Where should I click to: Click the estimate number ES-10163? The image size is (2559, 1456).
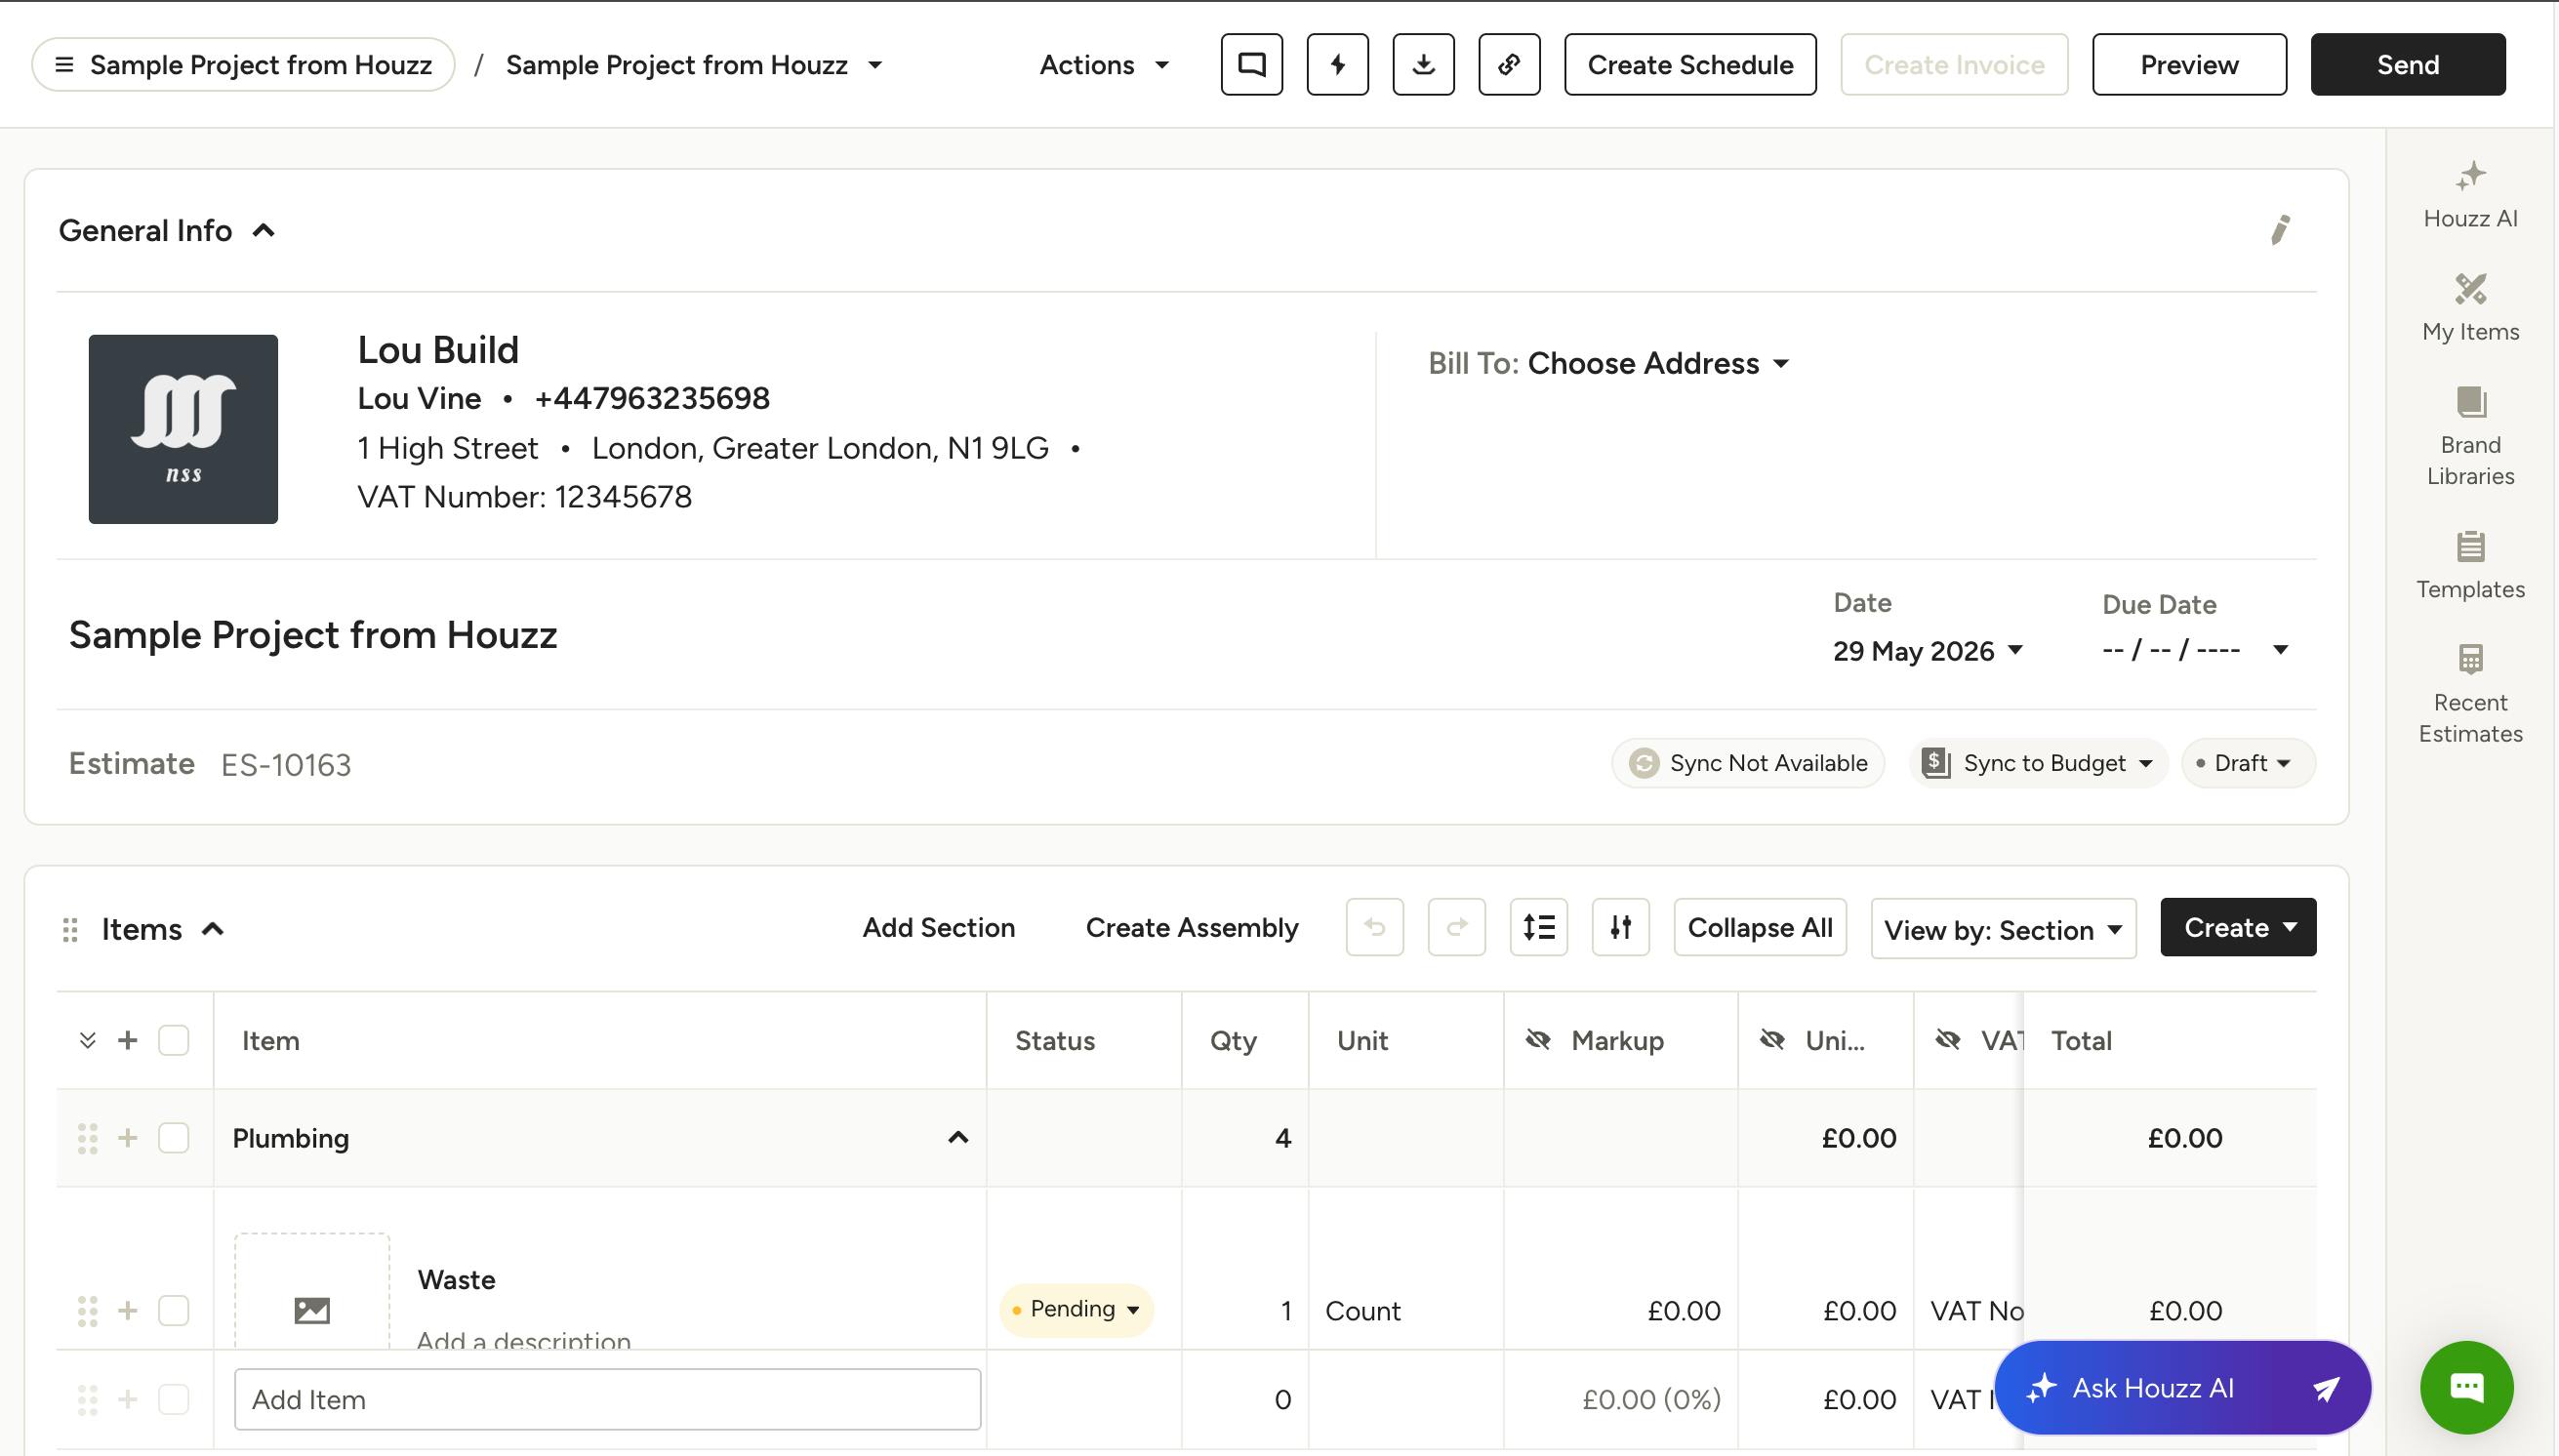point(286,765)
